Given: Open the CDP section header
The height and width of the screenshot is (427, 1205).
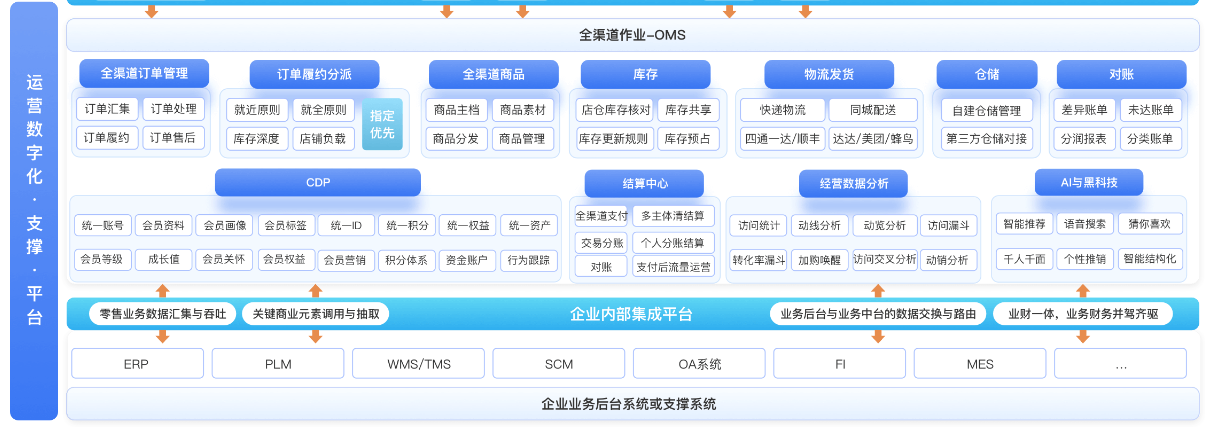Looking at the screenshot, I should pos(317,182).
